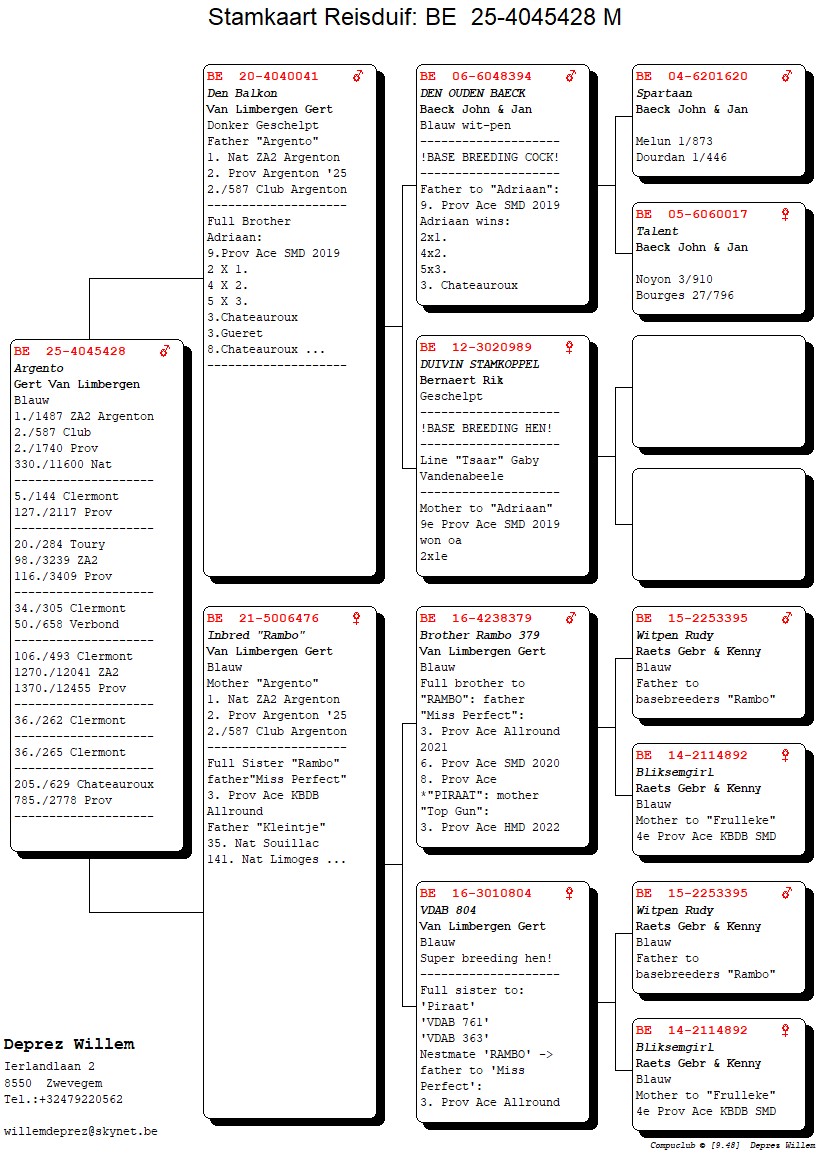Click female symbol on Inbred "Rambo" card

[357, 619]
